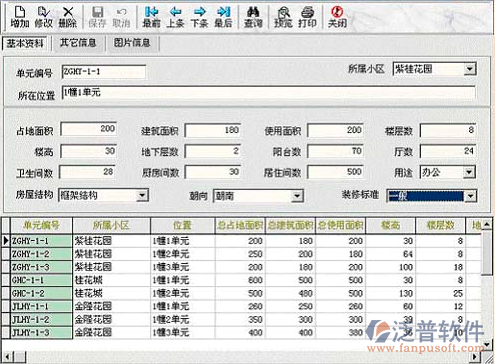
Task: Click the 删除 (Delete) toolbar icon
Action: click(68, 17)
